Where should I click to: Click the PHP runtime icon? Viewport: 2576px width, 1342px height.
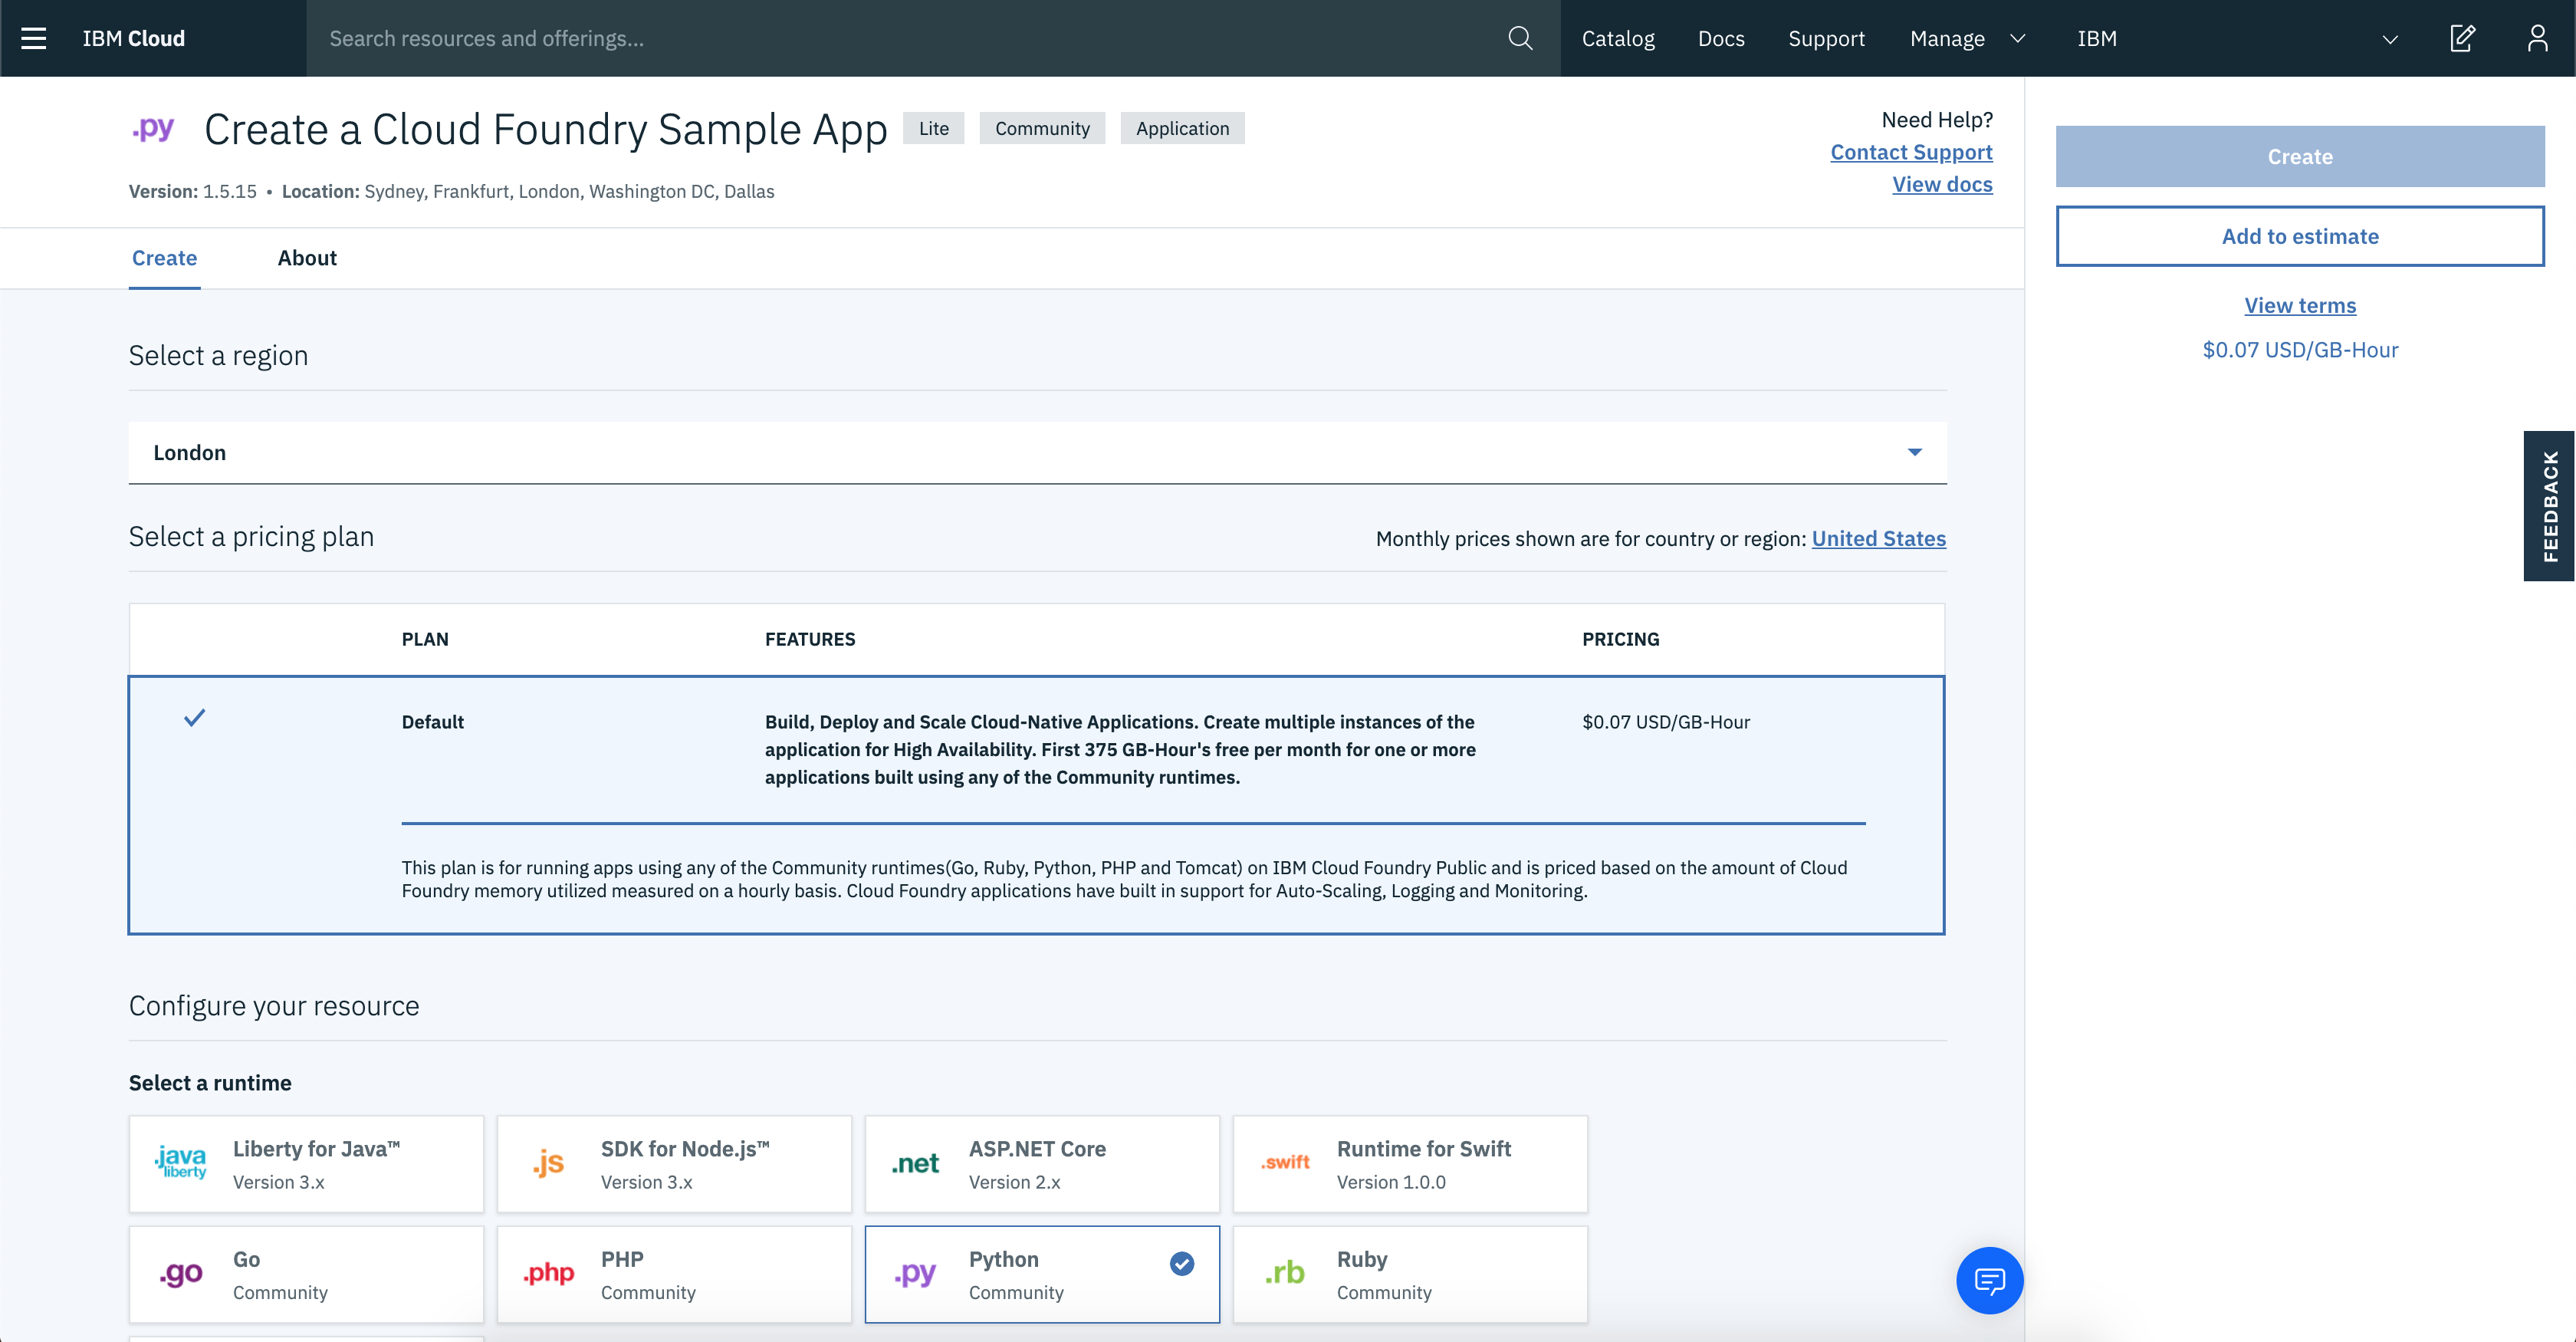(550, 1274)
